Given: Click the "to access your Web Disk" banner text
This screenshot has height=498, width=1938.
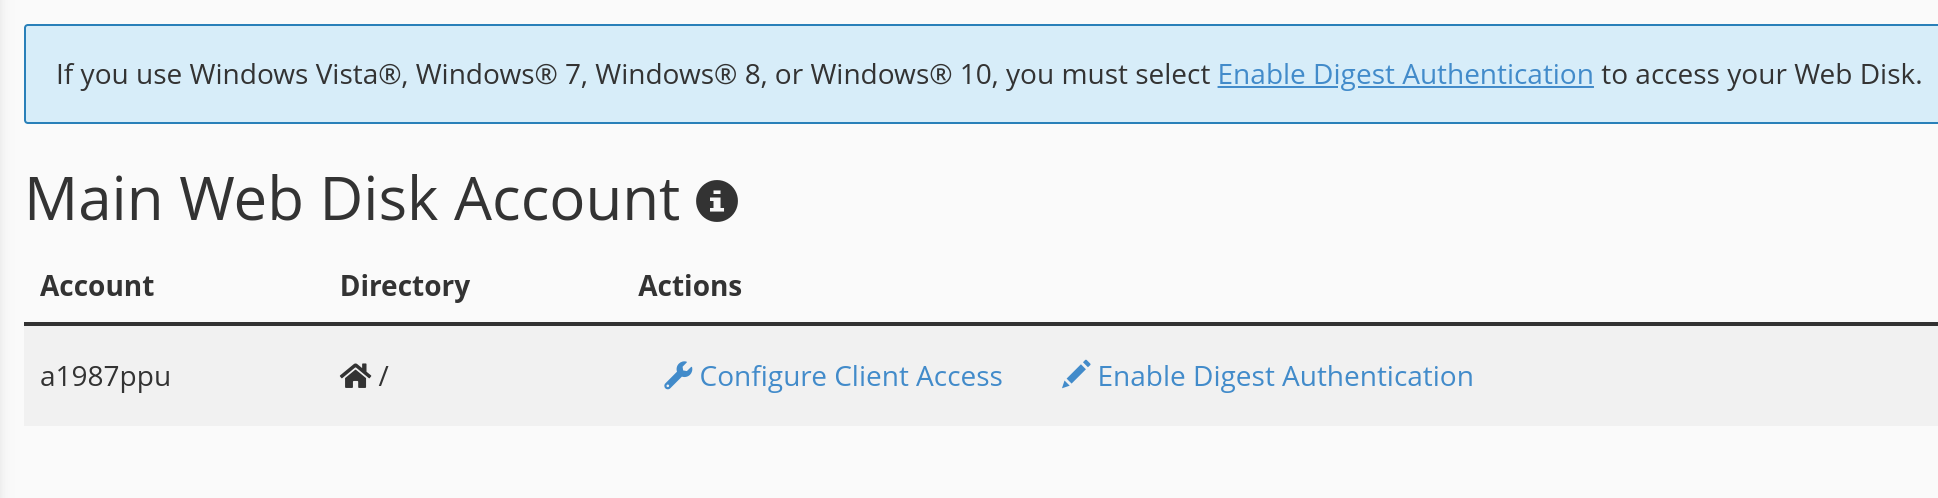Looking at the screenshot, I should pyautogui.click(x=1760, y=74).
